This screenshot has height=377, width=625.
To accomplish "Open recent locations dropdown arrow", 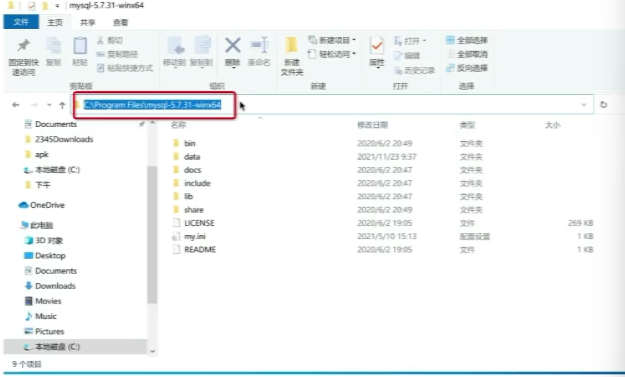I will pyautogui.click(x=49, y=105).
